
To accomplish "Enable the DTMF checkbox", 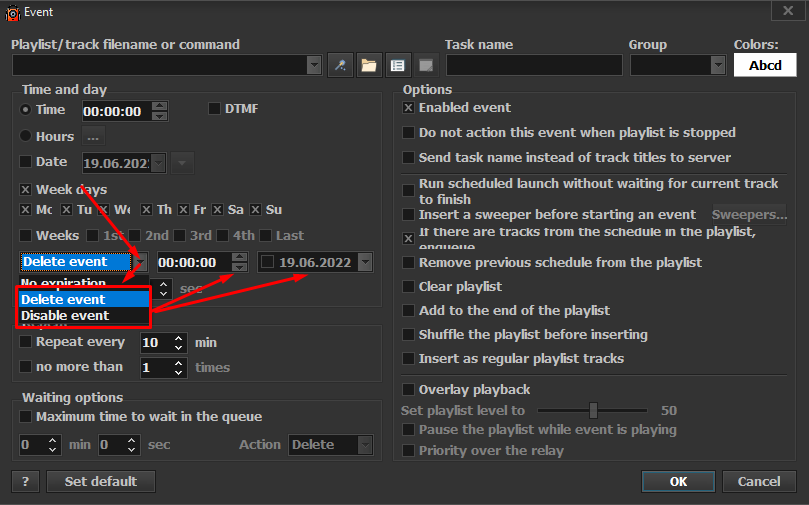I will click(x=215, y=109).
